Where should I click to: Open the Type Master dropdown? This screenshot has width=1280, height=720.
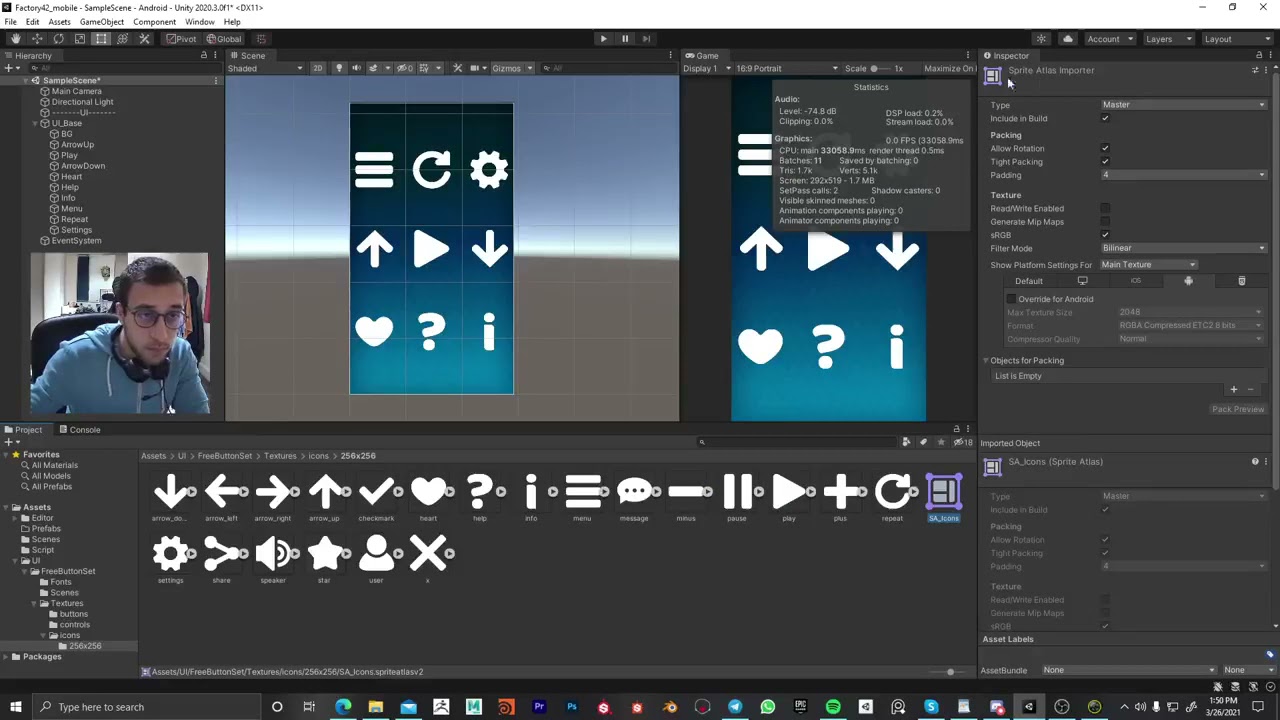click(x=1184, y=105)
